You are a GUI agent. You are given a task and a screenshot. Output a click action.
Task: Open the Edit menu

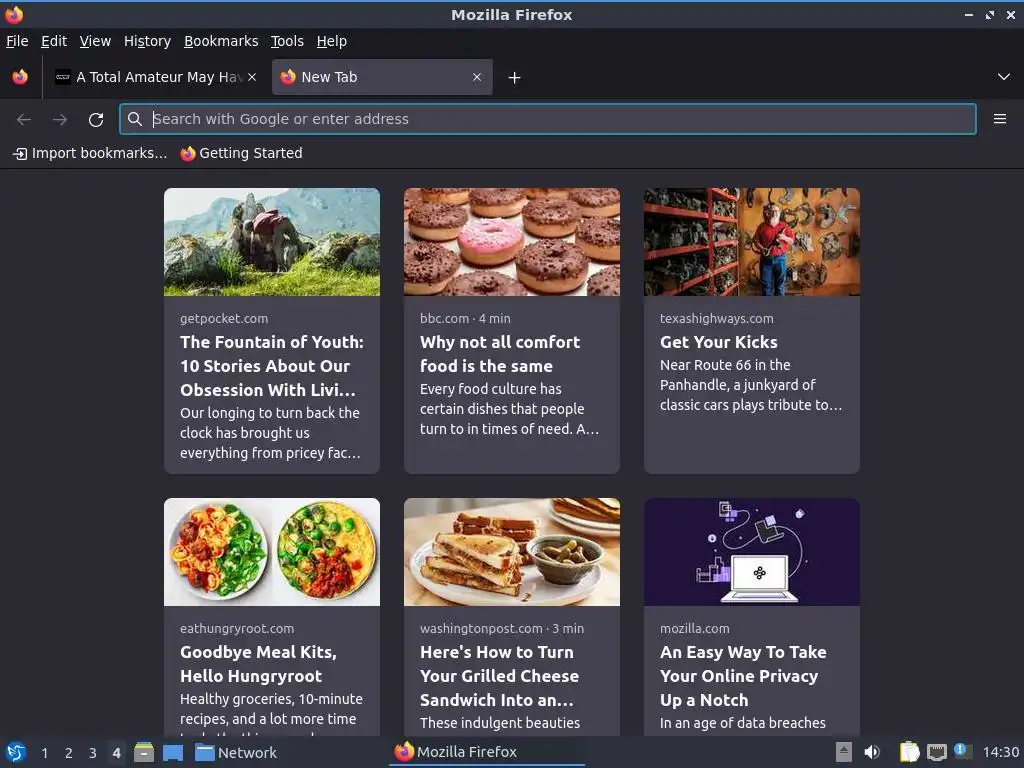tap(54, 41)
